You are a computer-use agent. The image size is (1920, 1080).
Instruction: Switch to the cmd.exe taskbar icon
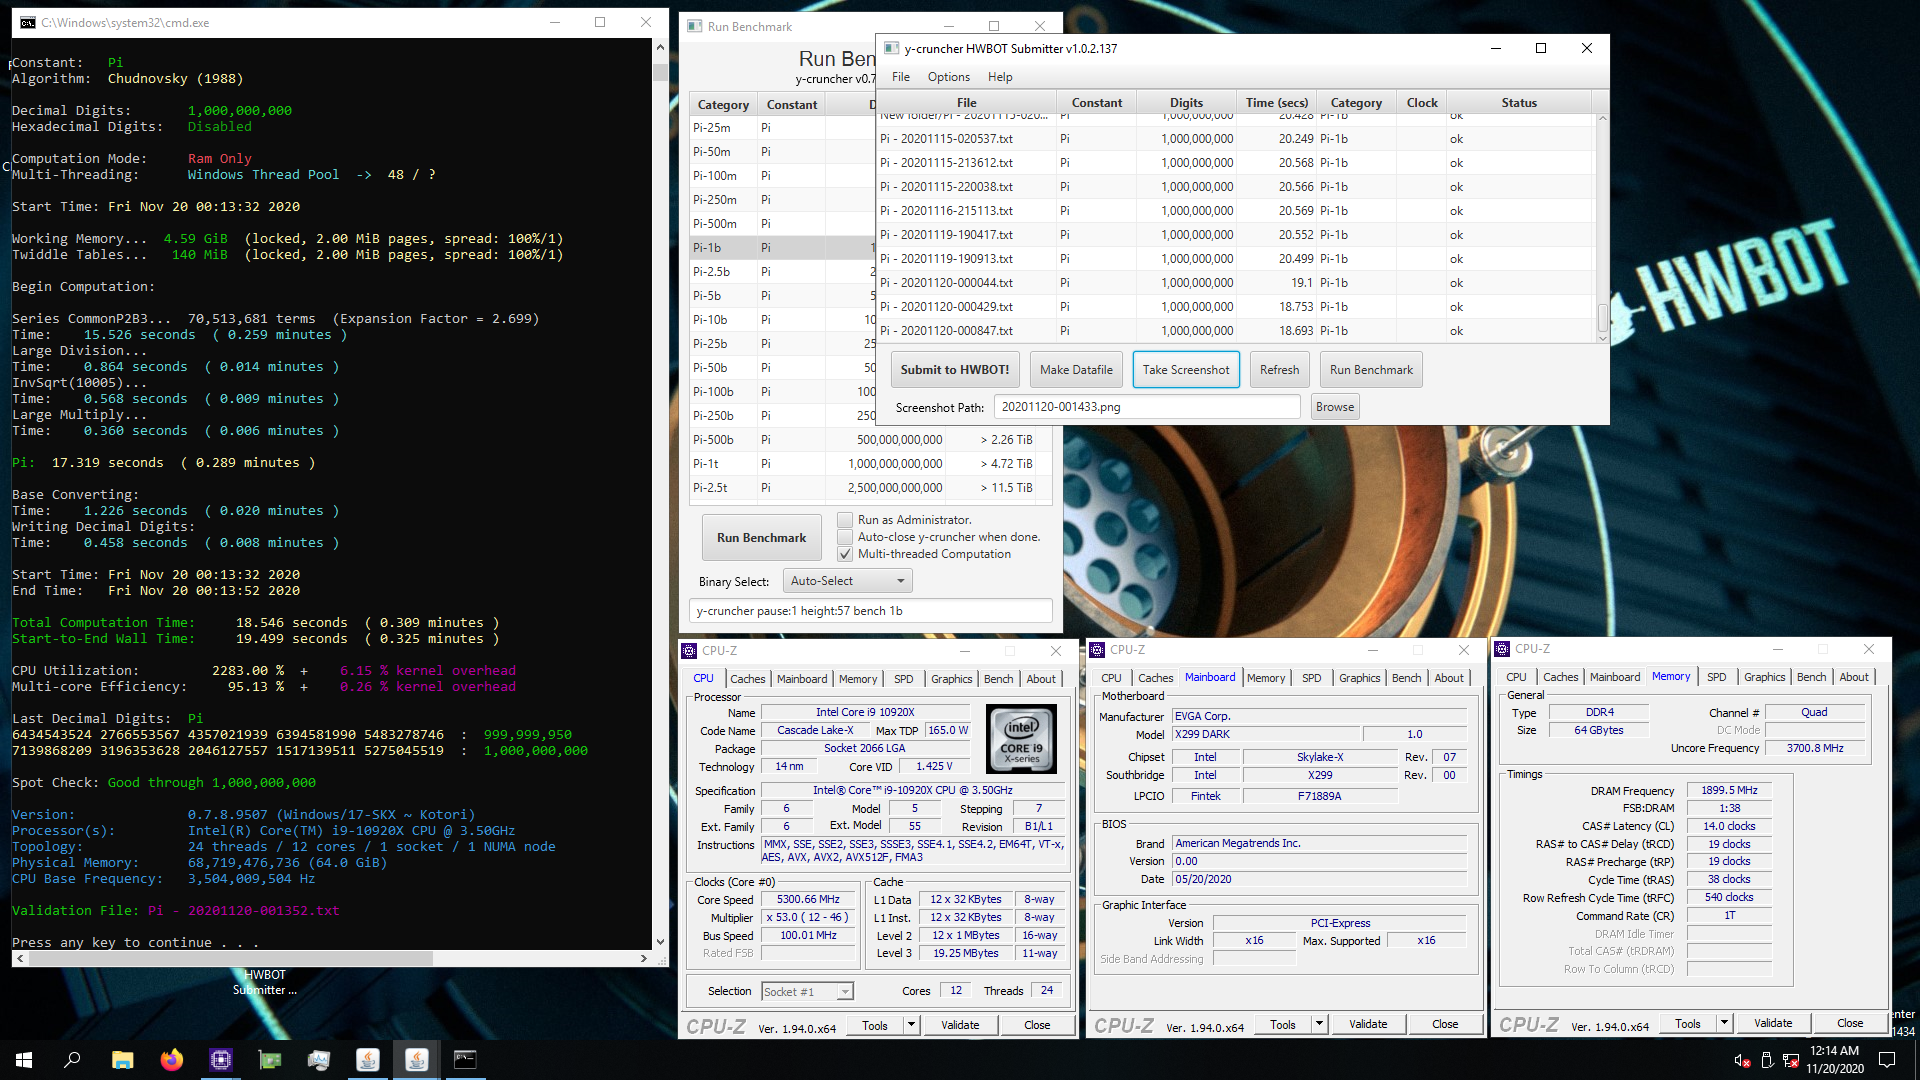coord(465,1060)
